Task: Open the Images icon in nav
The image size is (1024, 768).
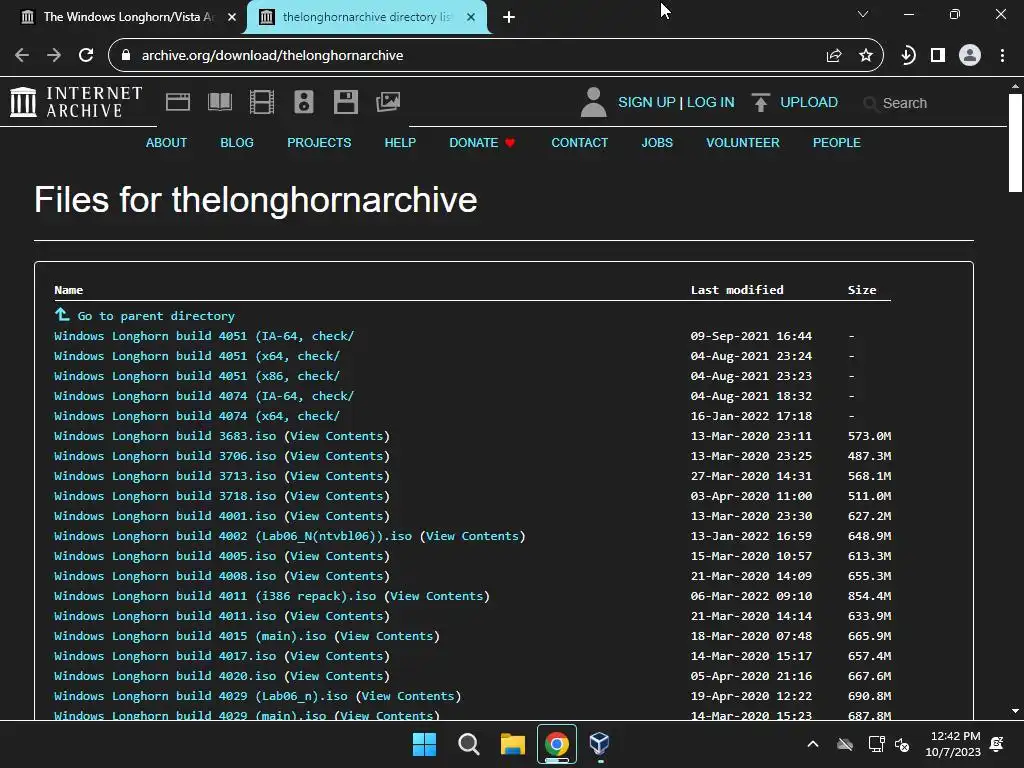Action: point(388,102)
